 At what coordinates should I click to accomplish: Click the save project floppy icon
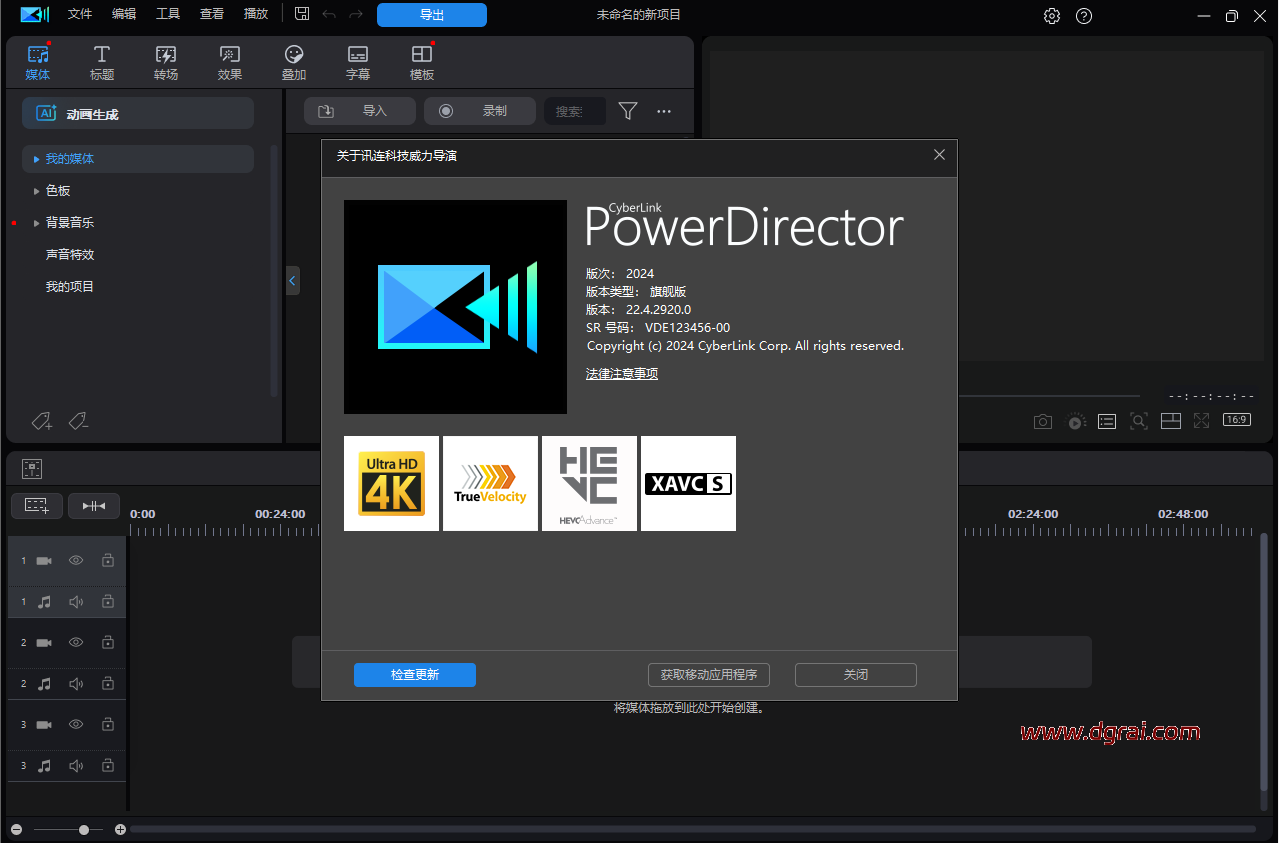[x=302, y=14]
